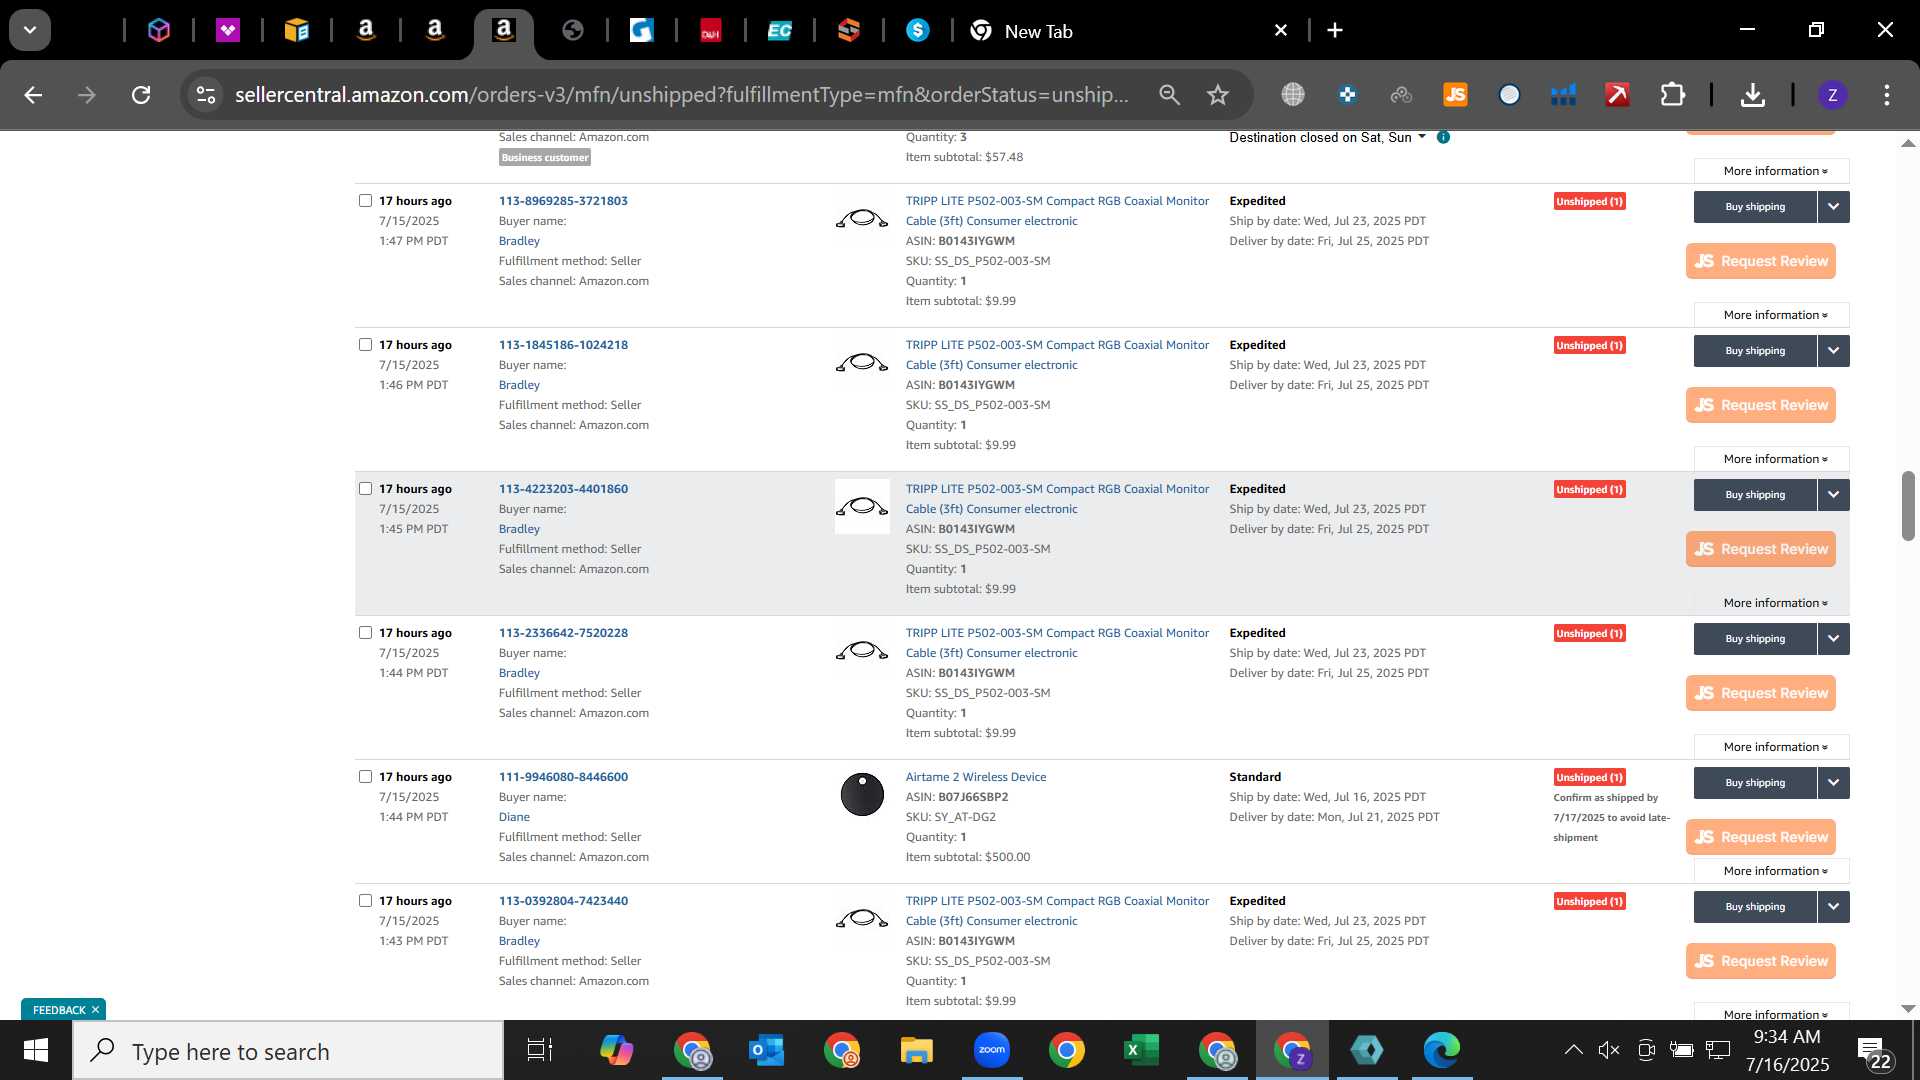Click the Jungle Scout JS extension icon
The width and height of the screenshot is (1920, 1080).
[x=1455, y=95]
